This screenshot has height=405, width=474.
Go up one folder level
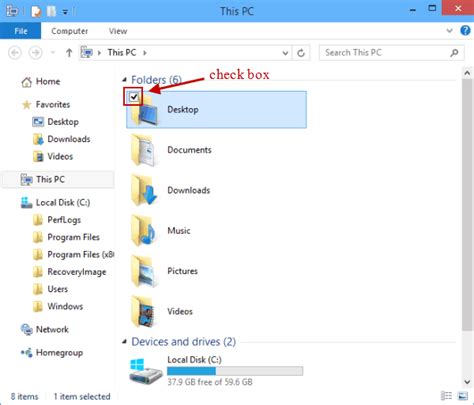click(x=69, y=53)
